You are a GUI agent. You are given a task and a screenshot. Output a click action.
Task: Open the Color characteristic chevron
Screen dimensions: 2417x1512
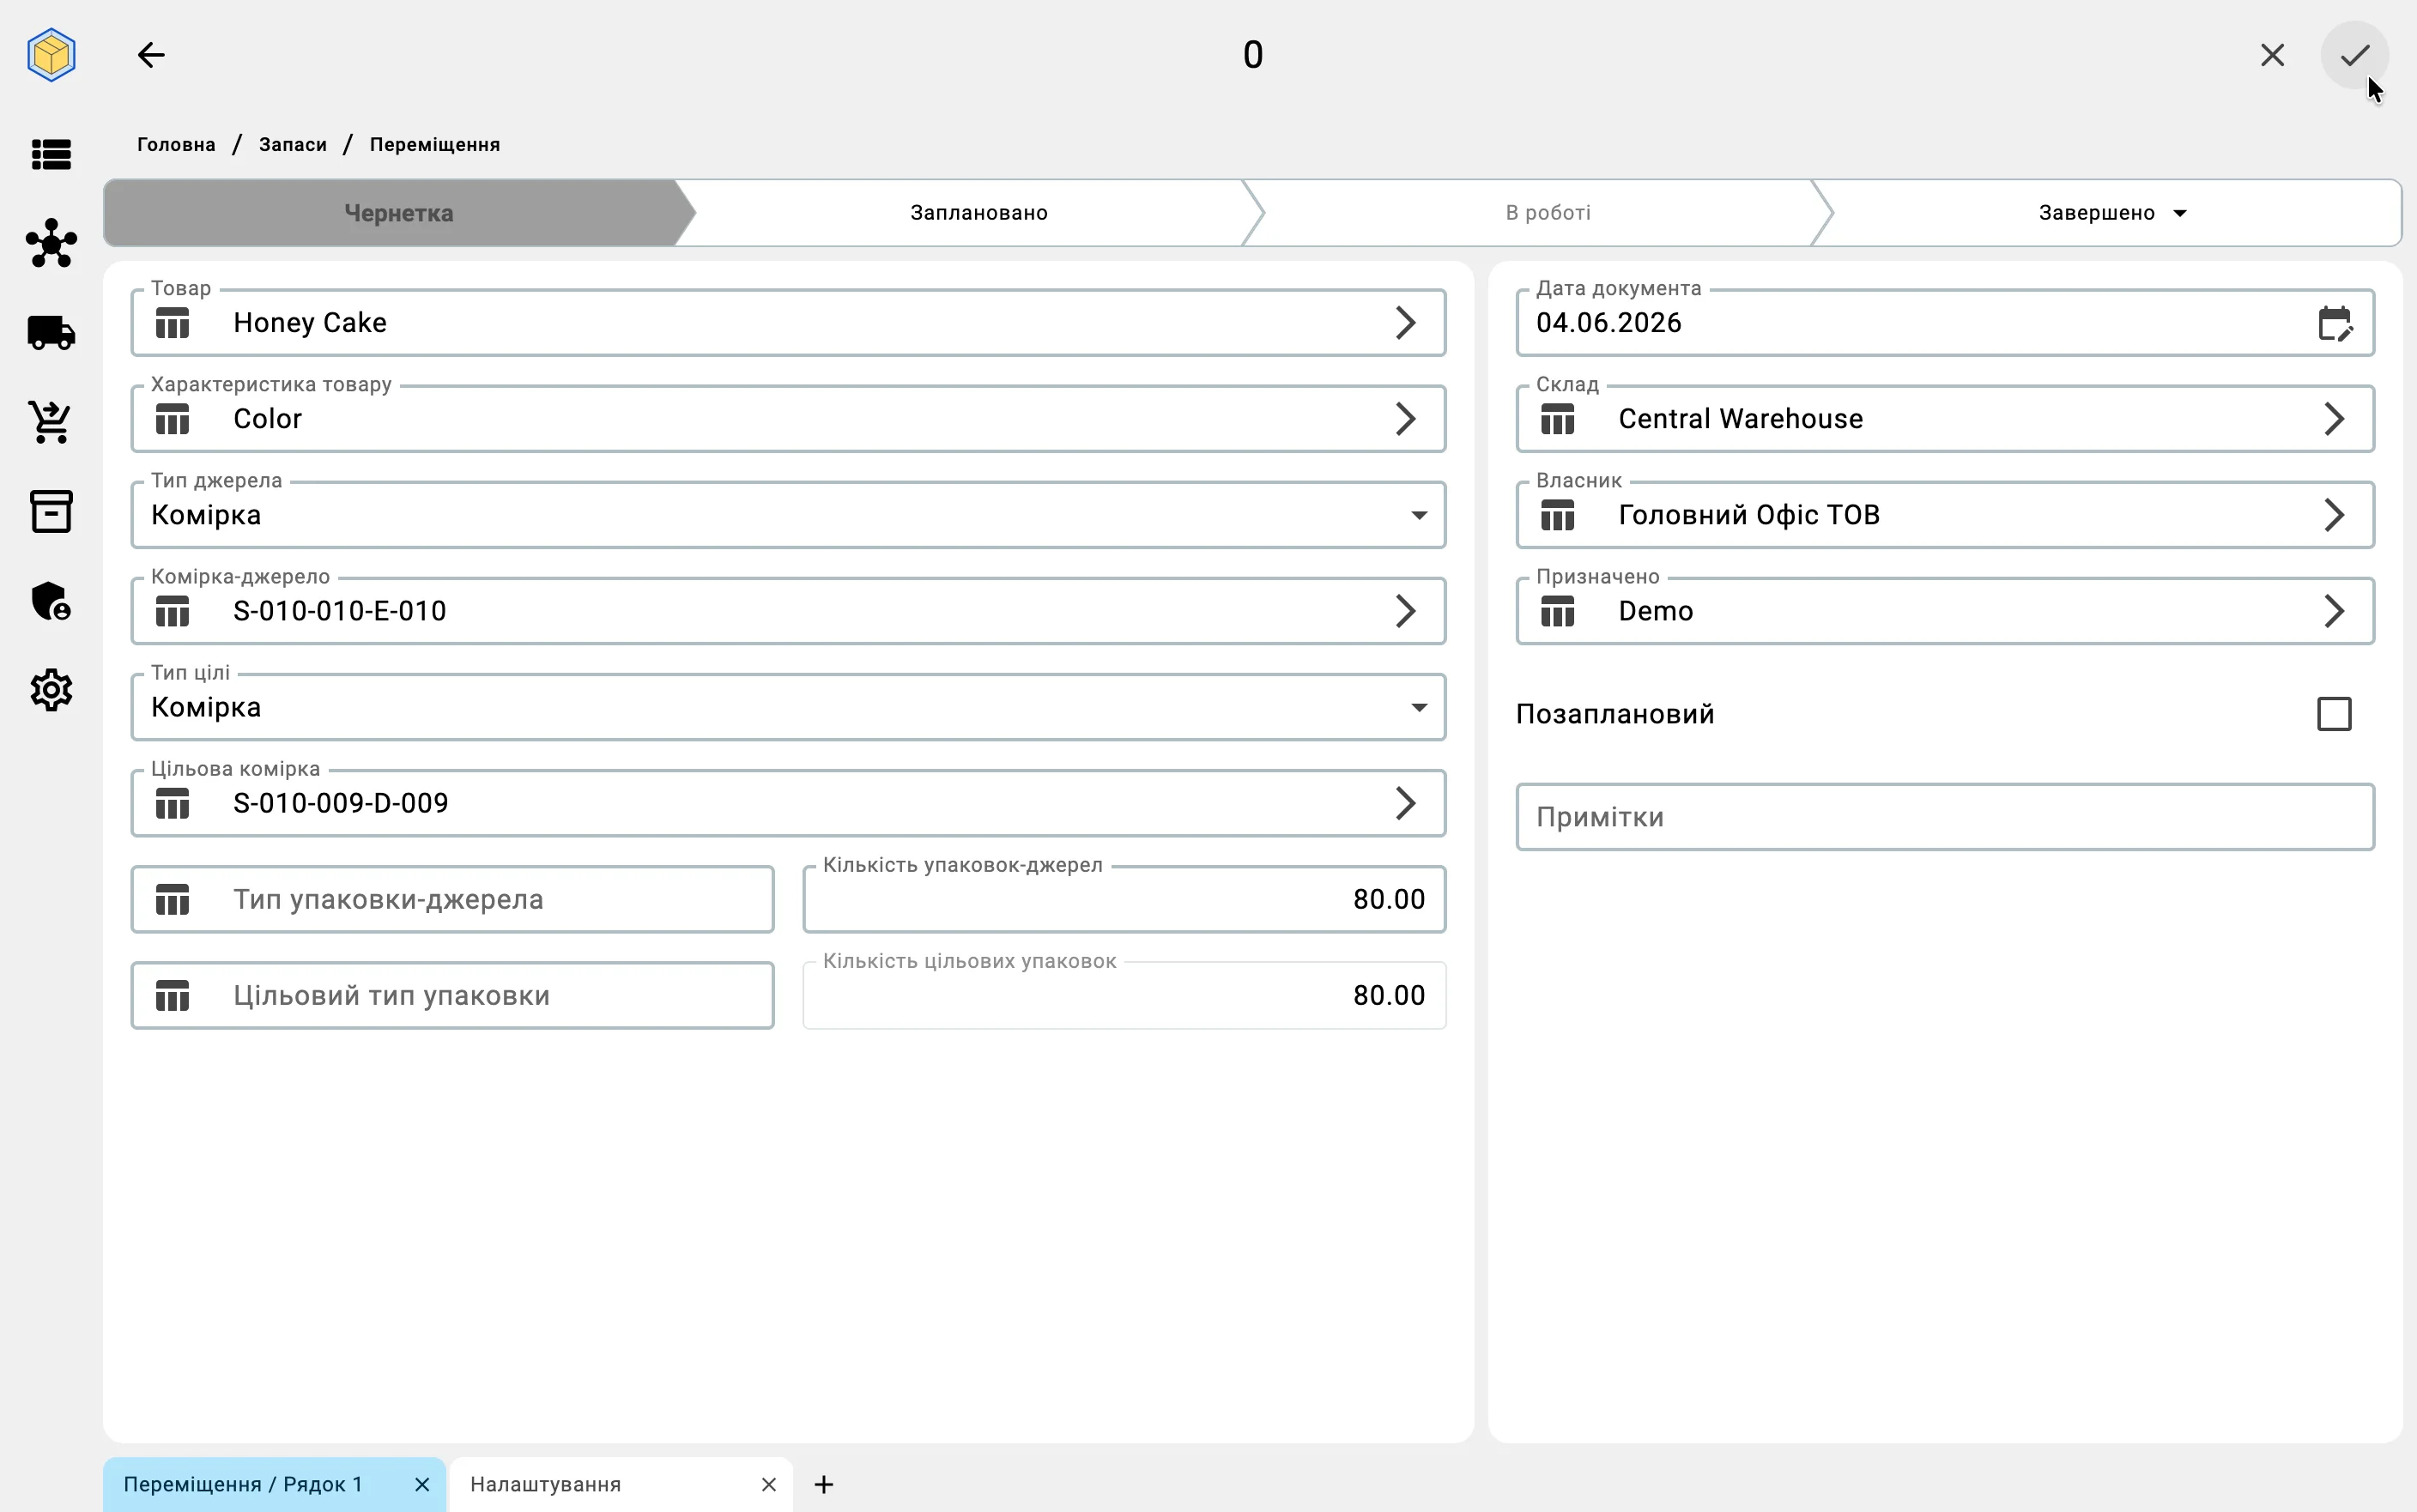point(1405,419)
